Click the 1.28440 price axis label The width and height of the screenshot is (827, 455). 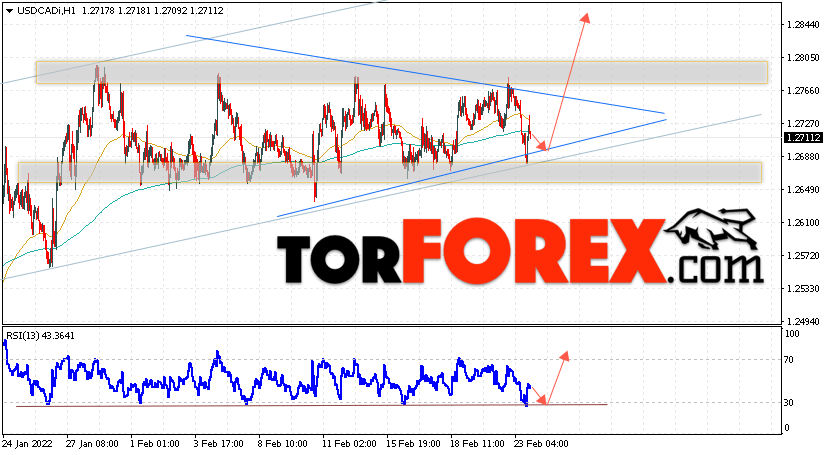(803, 25)
